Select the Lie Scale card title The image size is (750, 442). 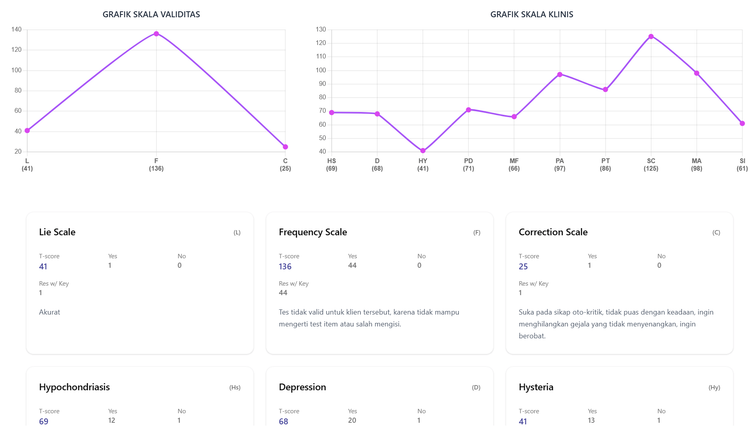(57, 232)
